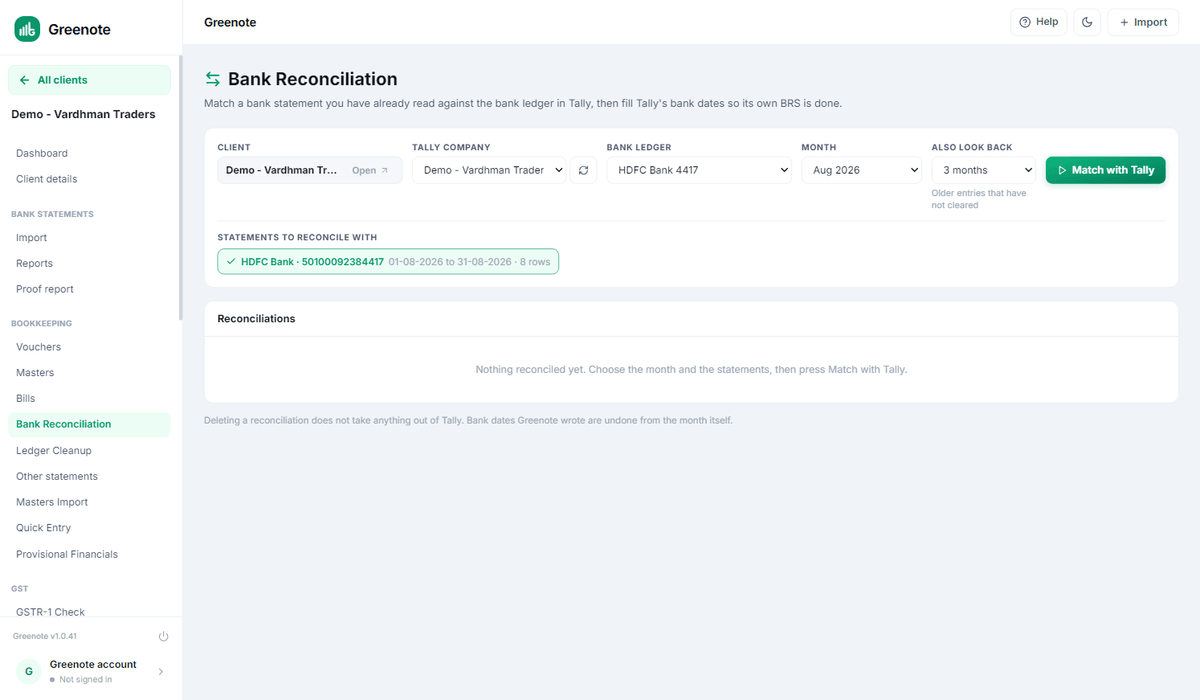Image resolution: width=1200 pixels, height=700 pixels.
Task: Open the Also Look Back dropdown
Action: point(984,170)
